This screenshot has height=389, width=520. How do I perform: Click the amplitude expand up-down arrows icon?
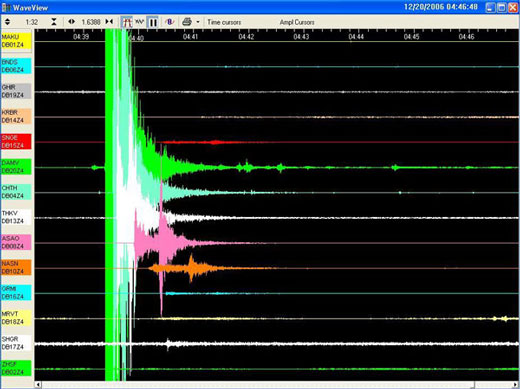(x=7, y=22)
